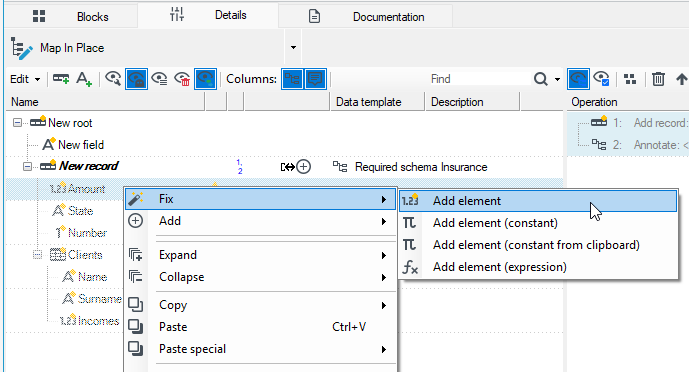Click the circled plus icon in New record row
This screenshot has height=372, width=689.
point(303,167)
